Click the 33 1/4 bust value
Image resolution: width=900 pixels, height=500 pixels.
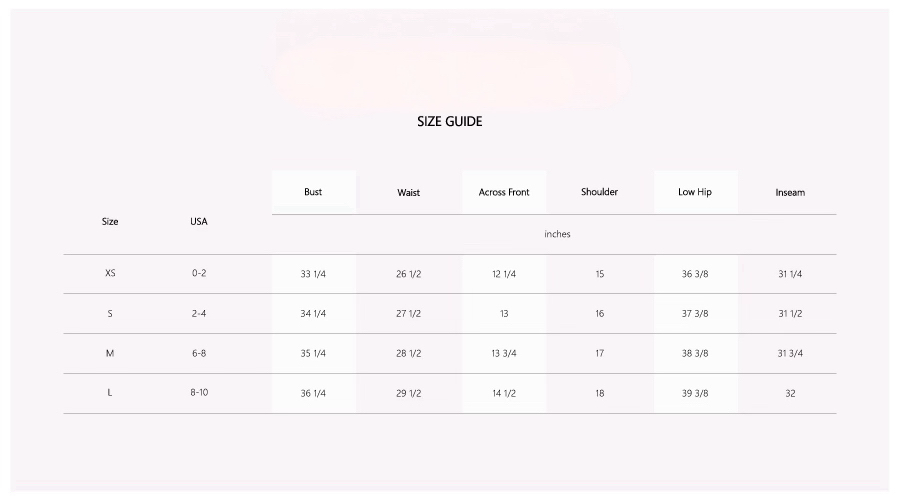[x=313, y=274]
